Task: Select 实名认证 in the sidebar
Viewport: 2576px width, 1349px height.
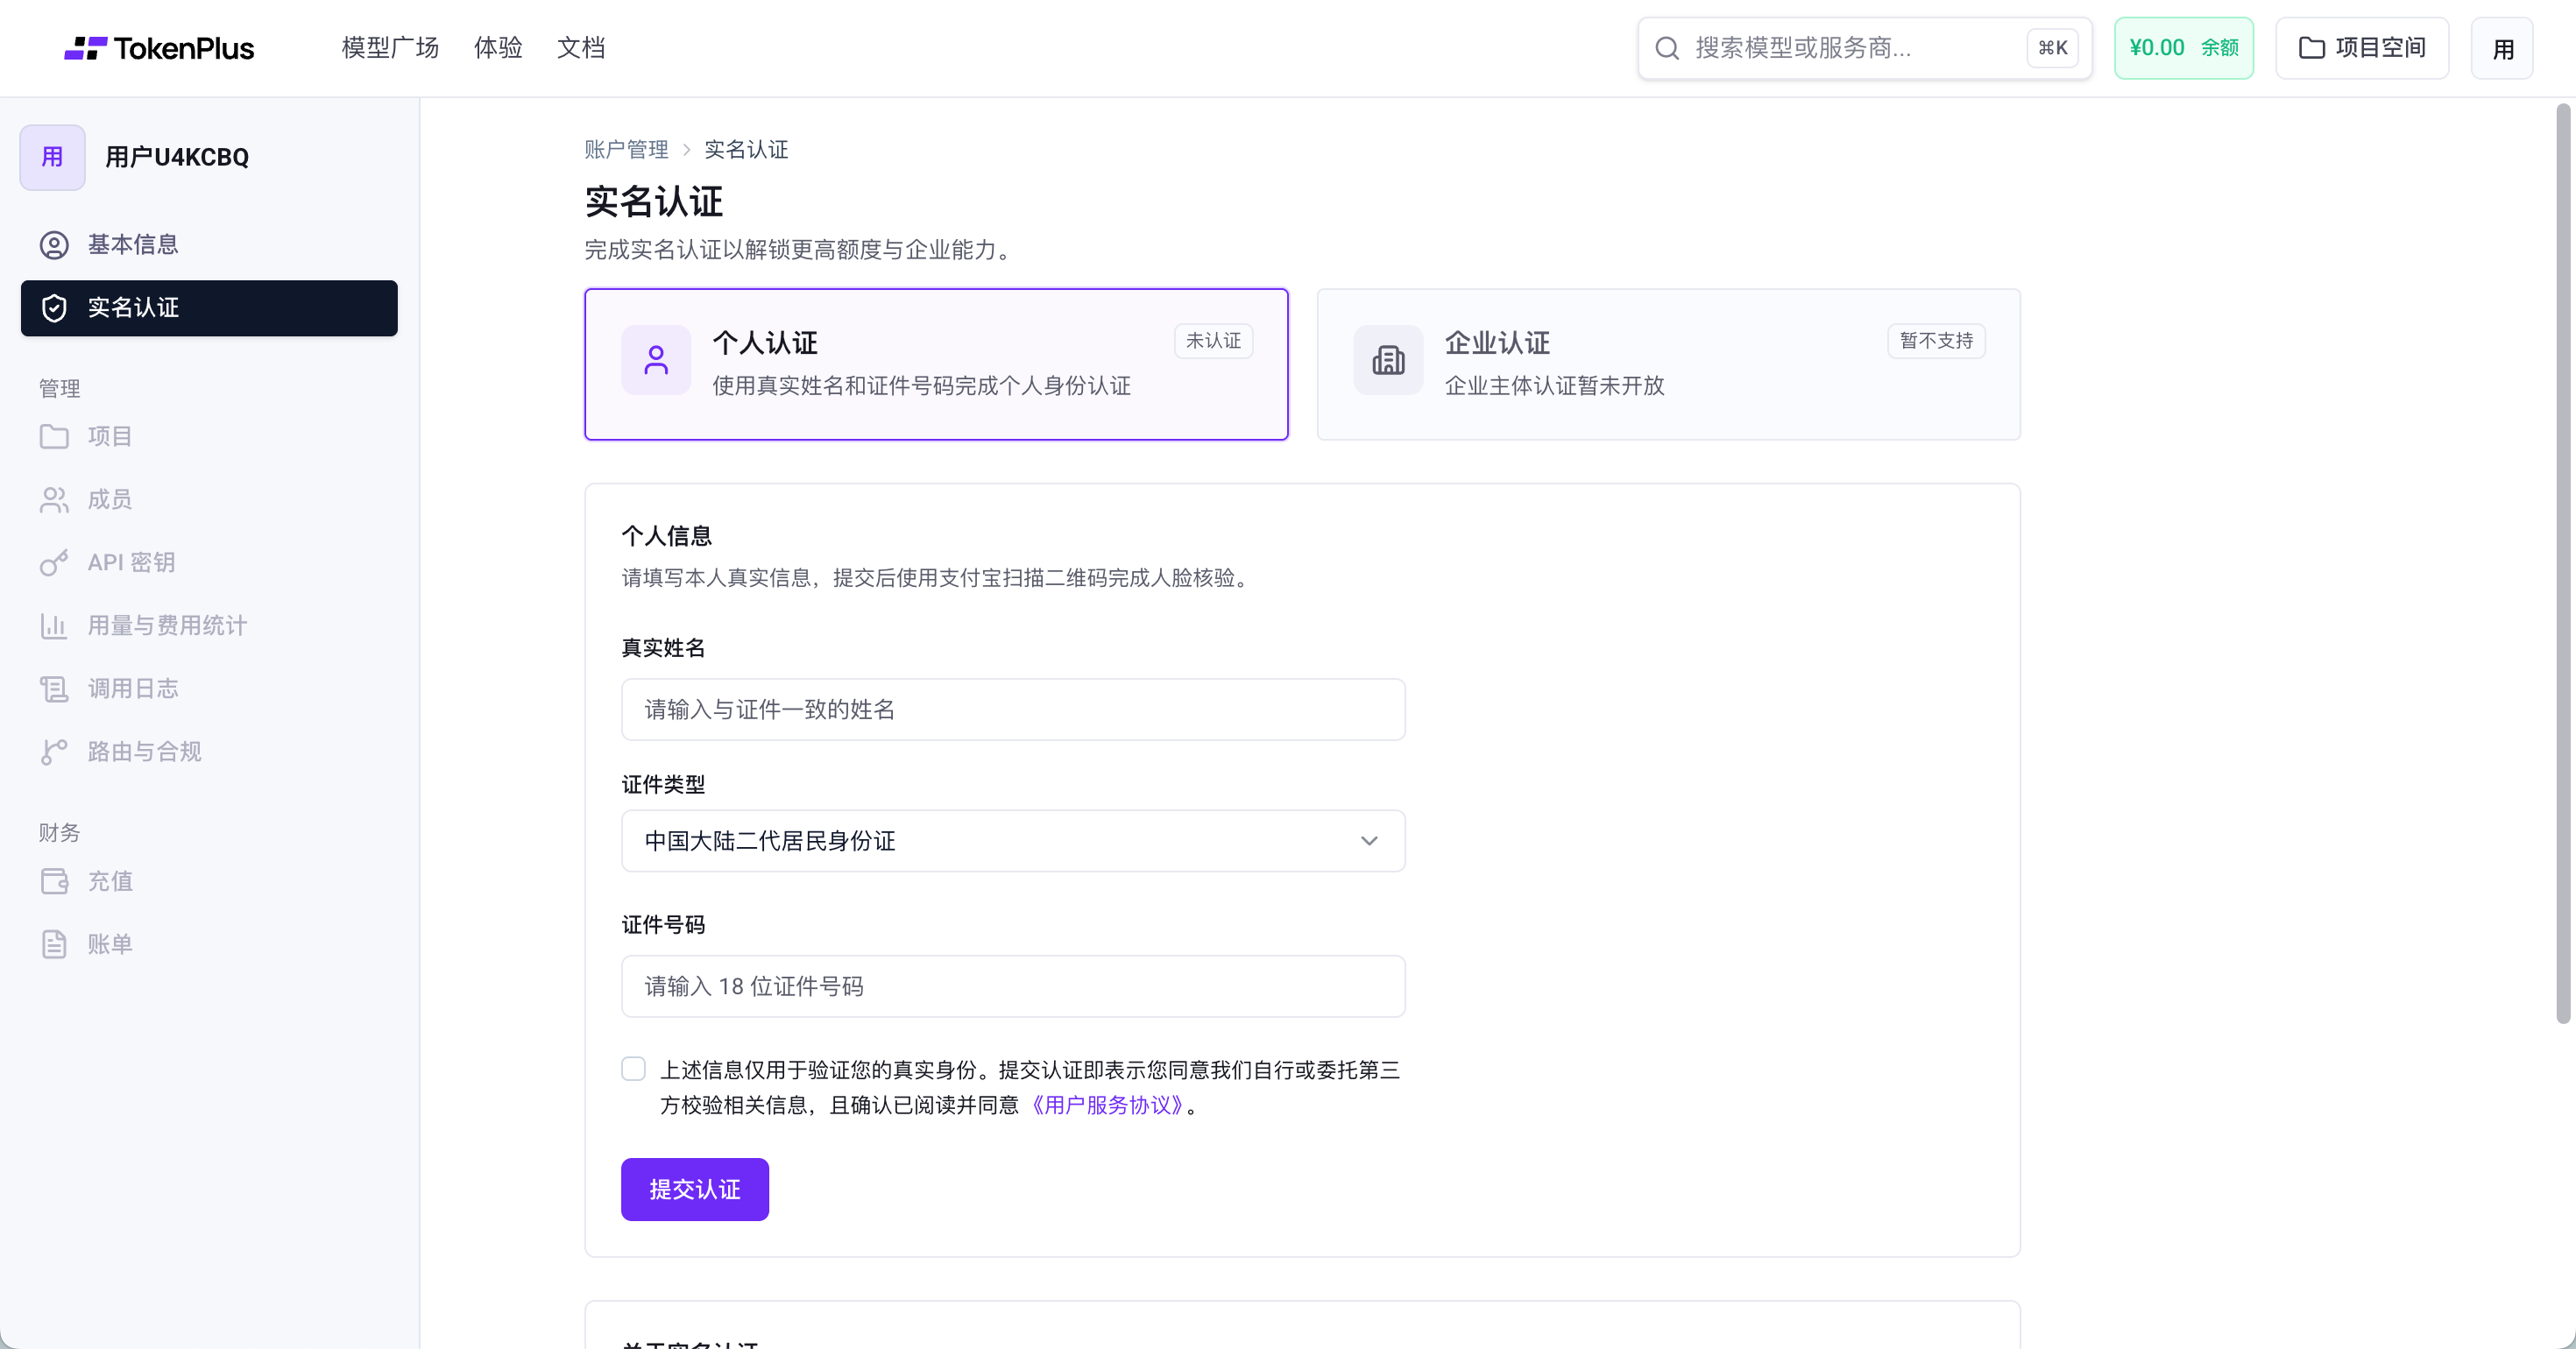Action: pos(209,308)
